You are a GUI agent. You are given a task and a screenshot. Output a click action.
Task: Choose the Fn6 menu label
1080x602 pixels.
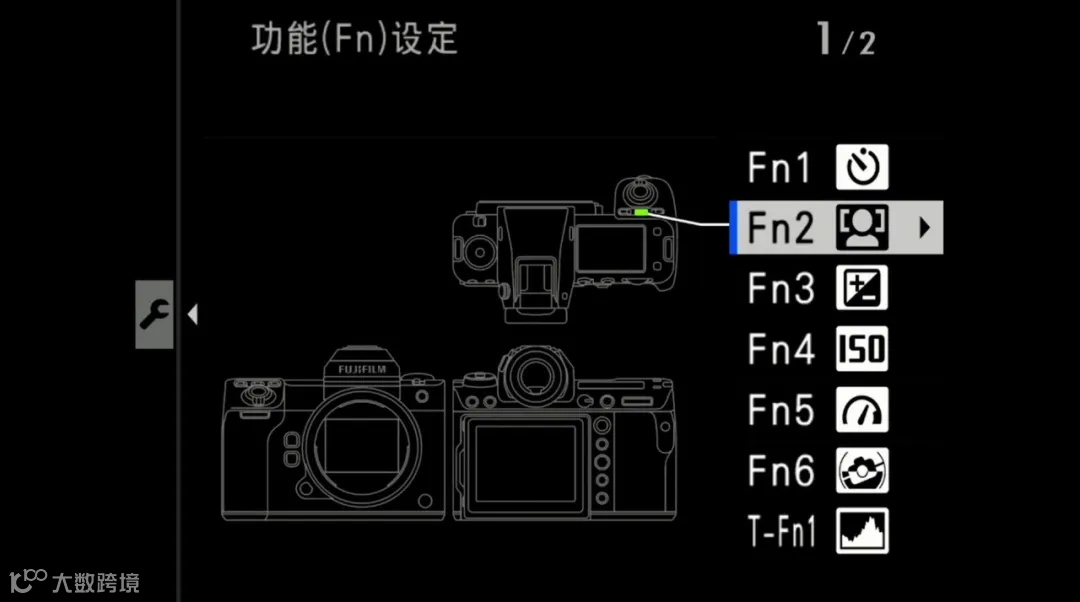781,470
